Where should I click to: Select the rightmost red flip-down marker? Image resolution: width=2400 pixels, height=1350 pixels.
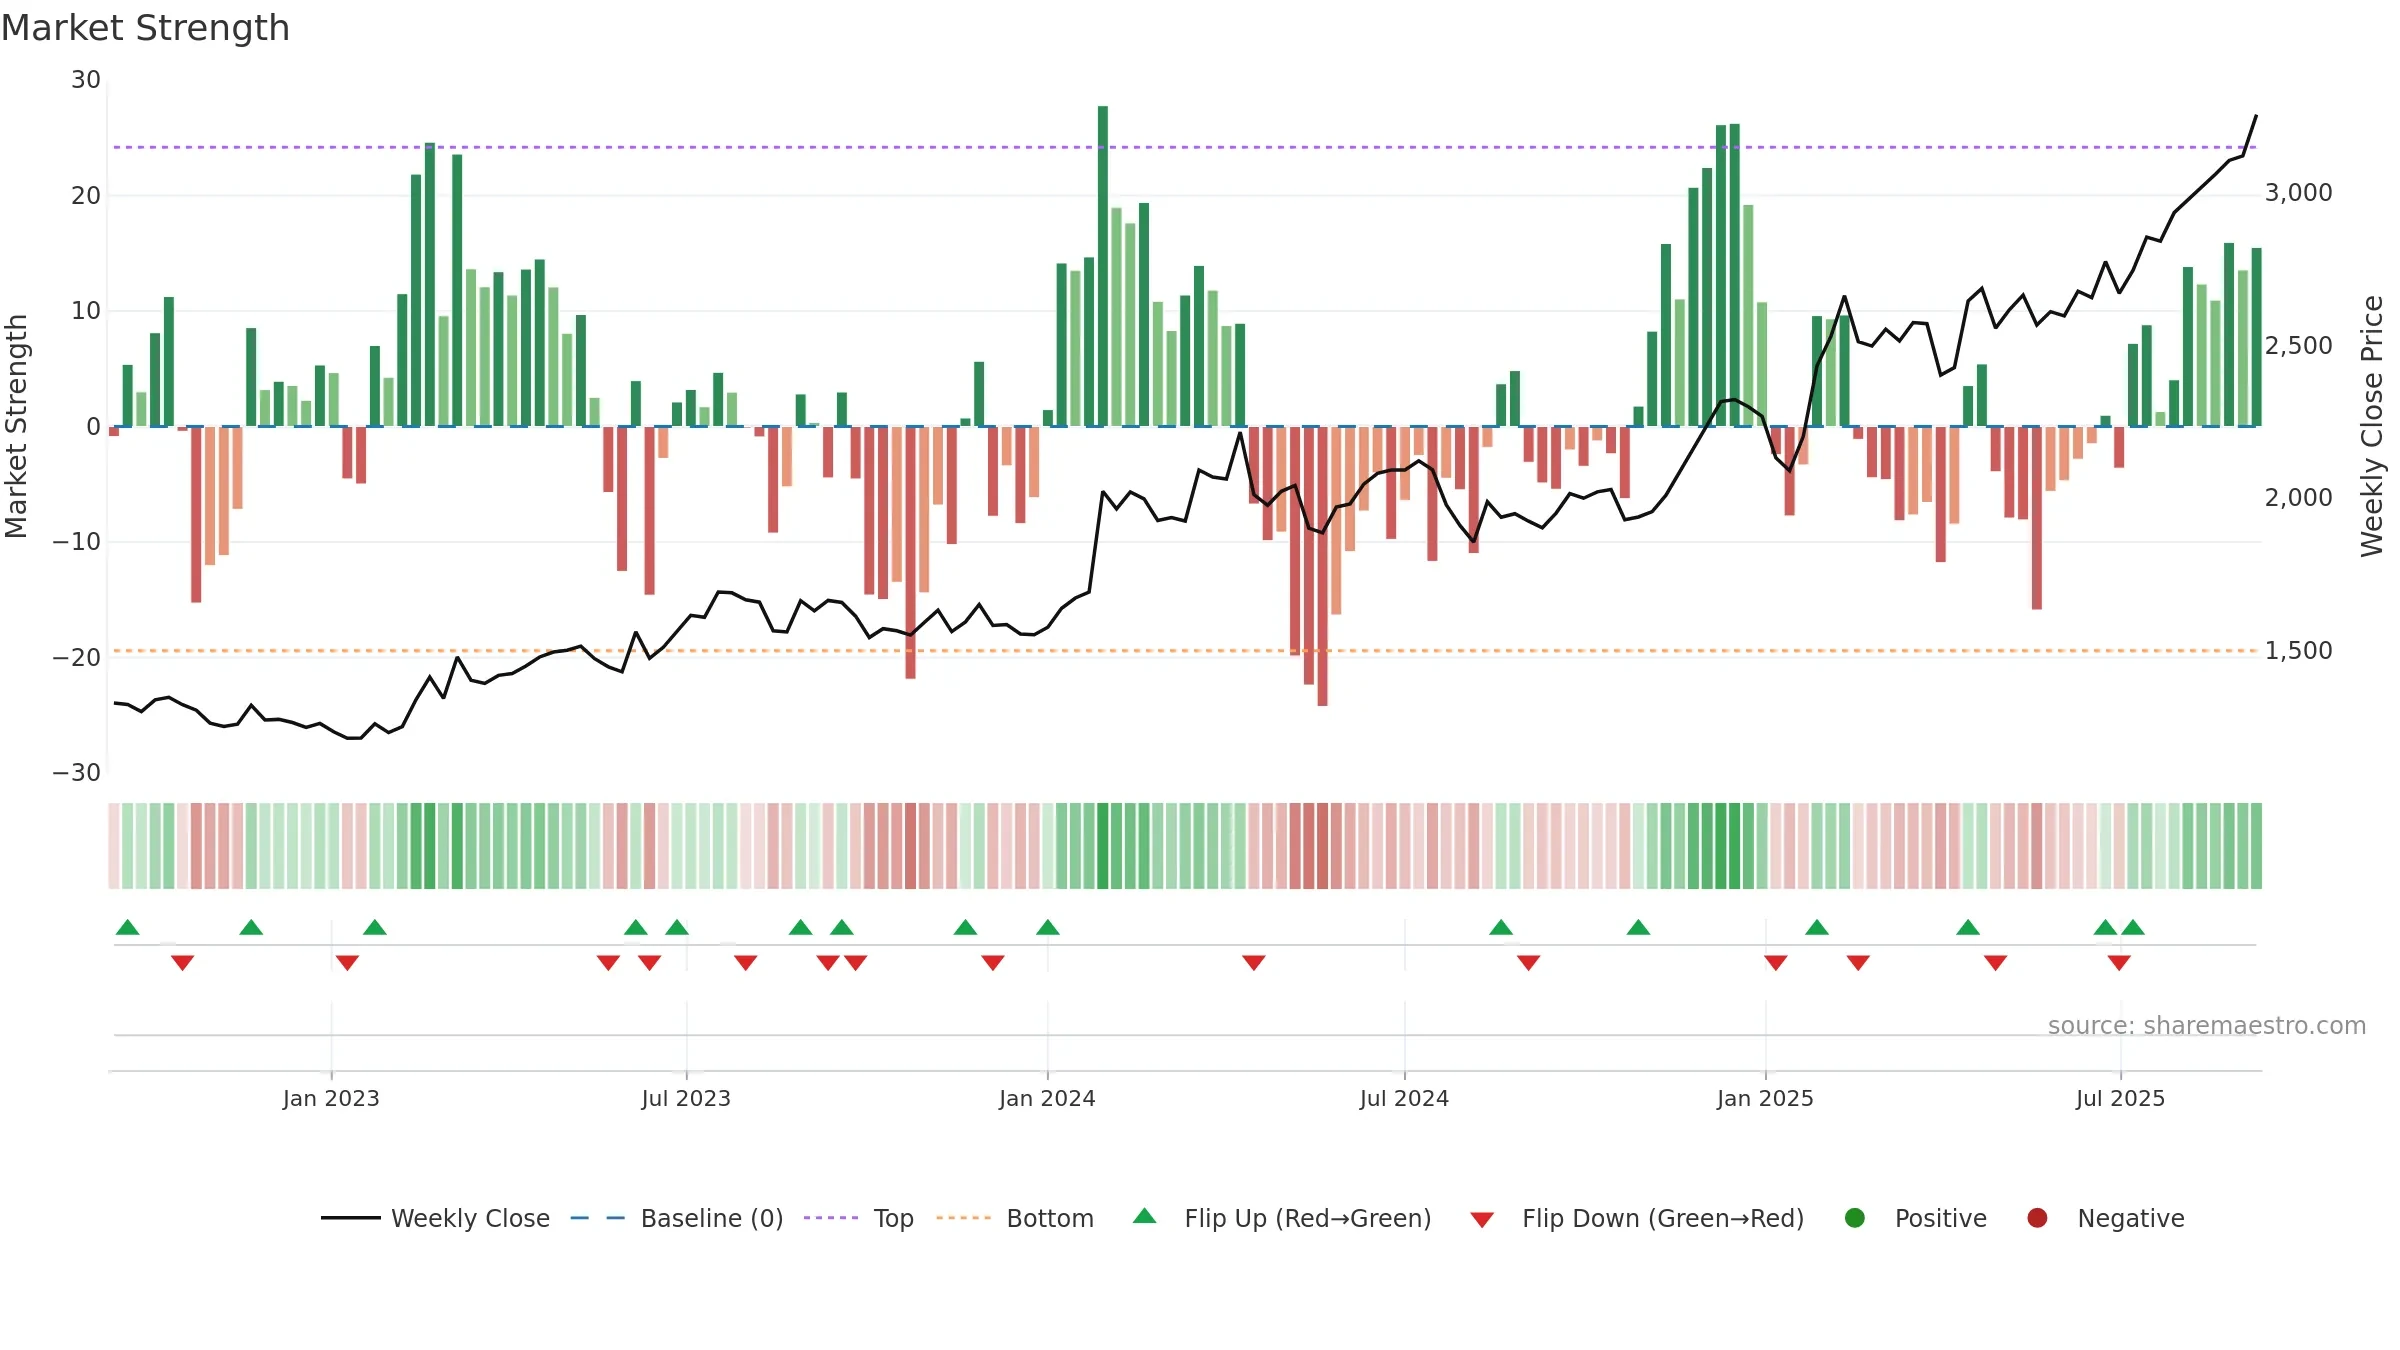[2119, 963]
